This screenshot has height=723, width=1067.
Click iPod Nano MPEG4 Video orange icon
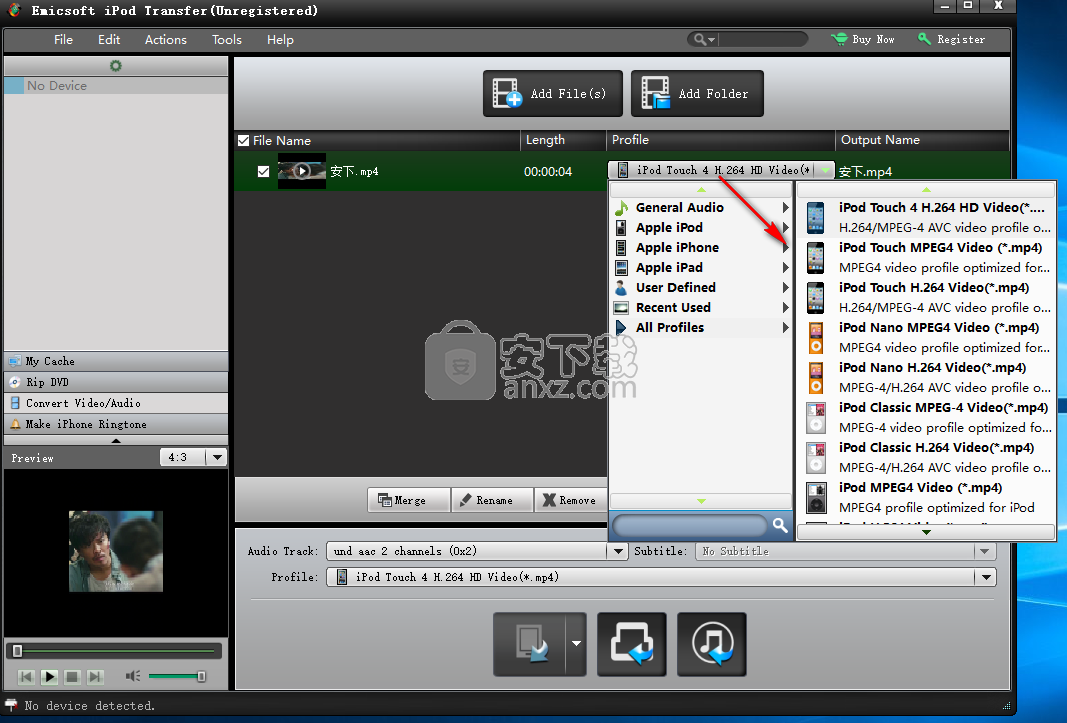(815, 338)
